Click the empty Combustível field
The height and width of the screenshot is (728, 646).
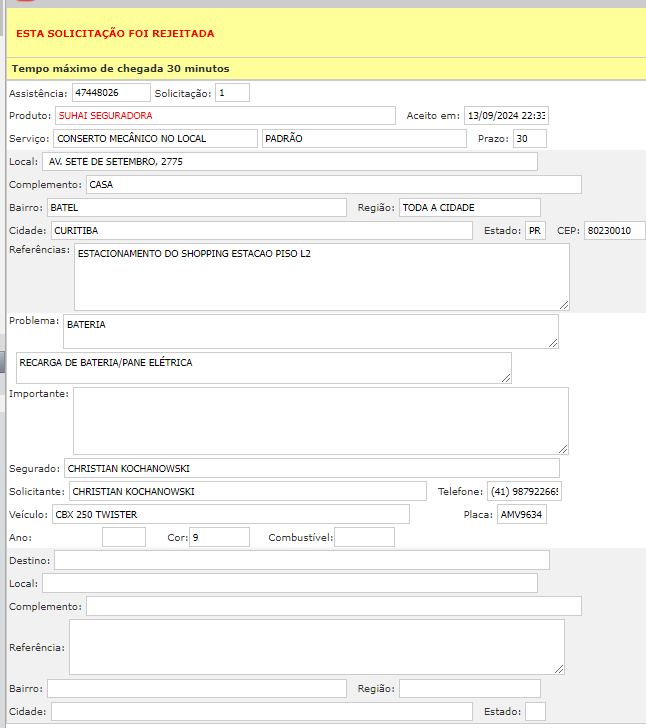[x=364, y=538]
